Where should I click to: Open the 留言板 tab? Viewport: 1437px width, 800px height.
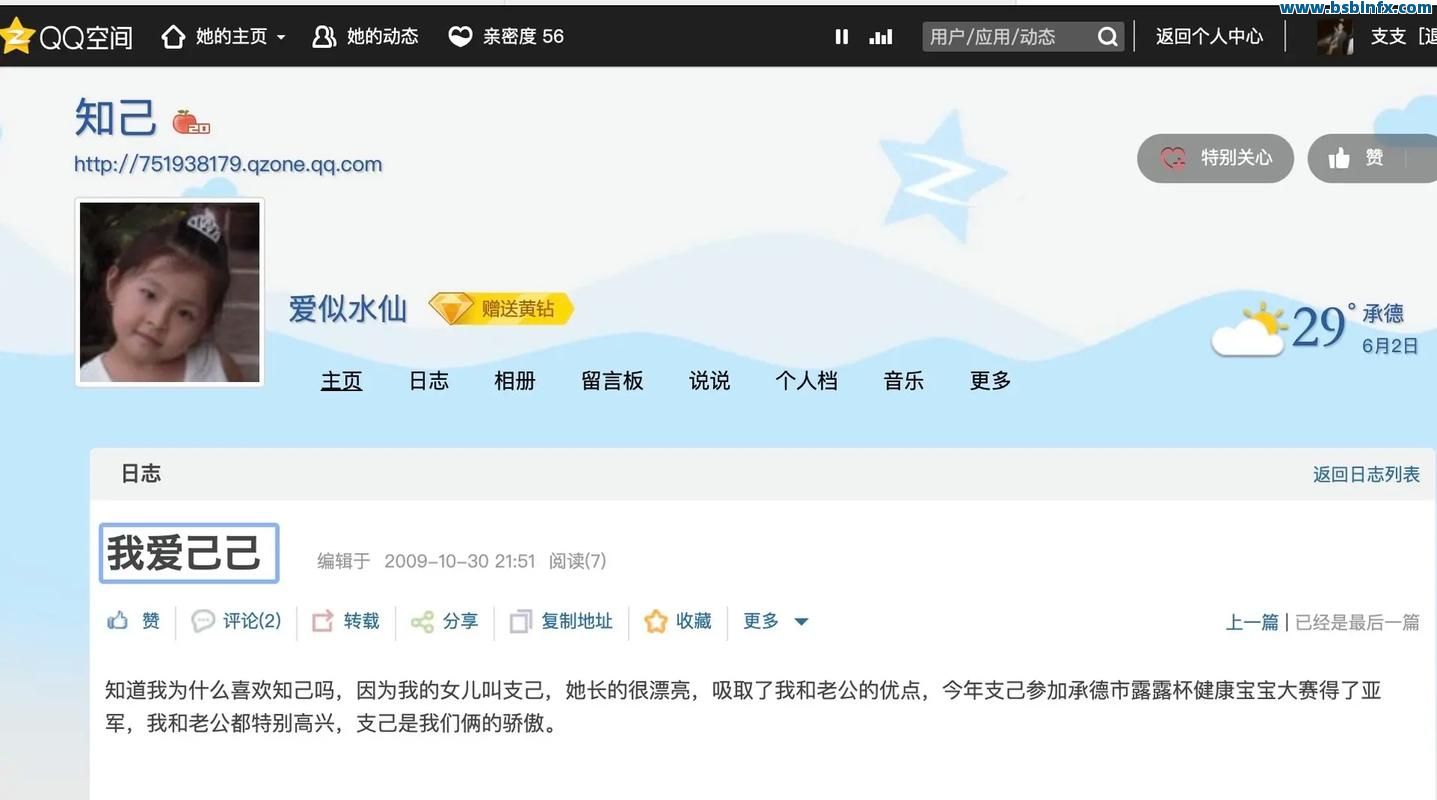[x=612, y=381]
